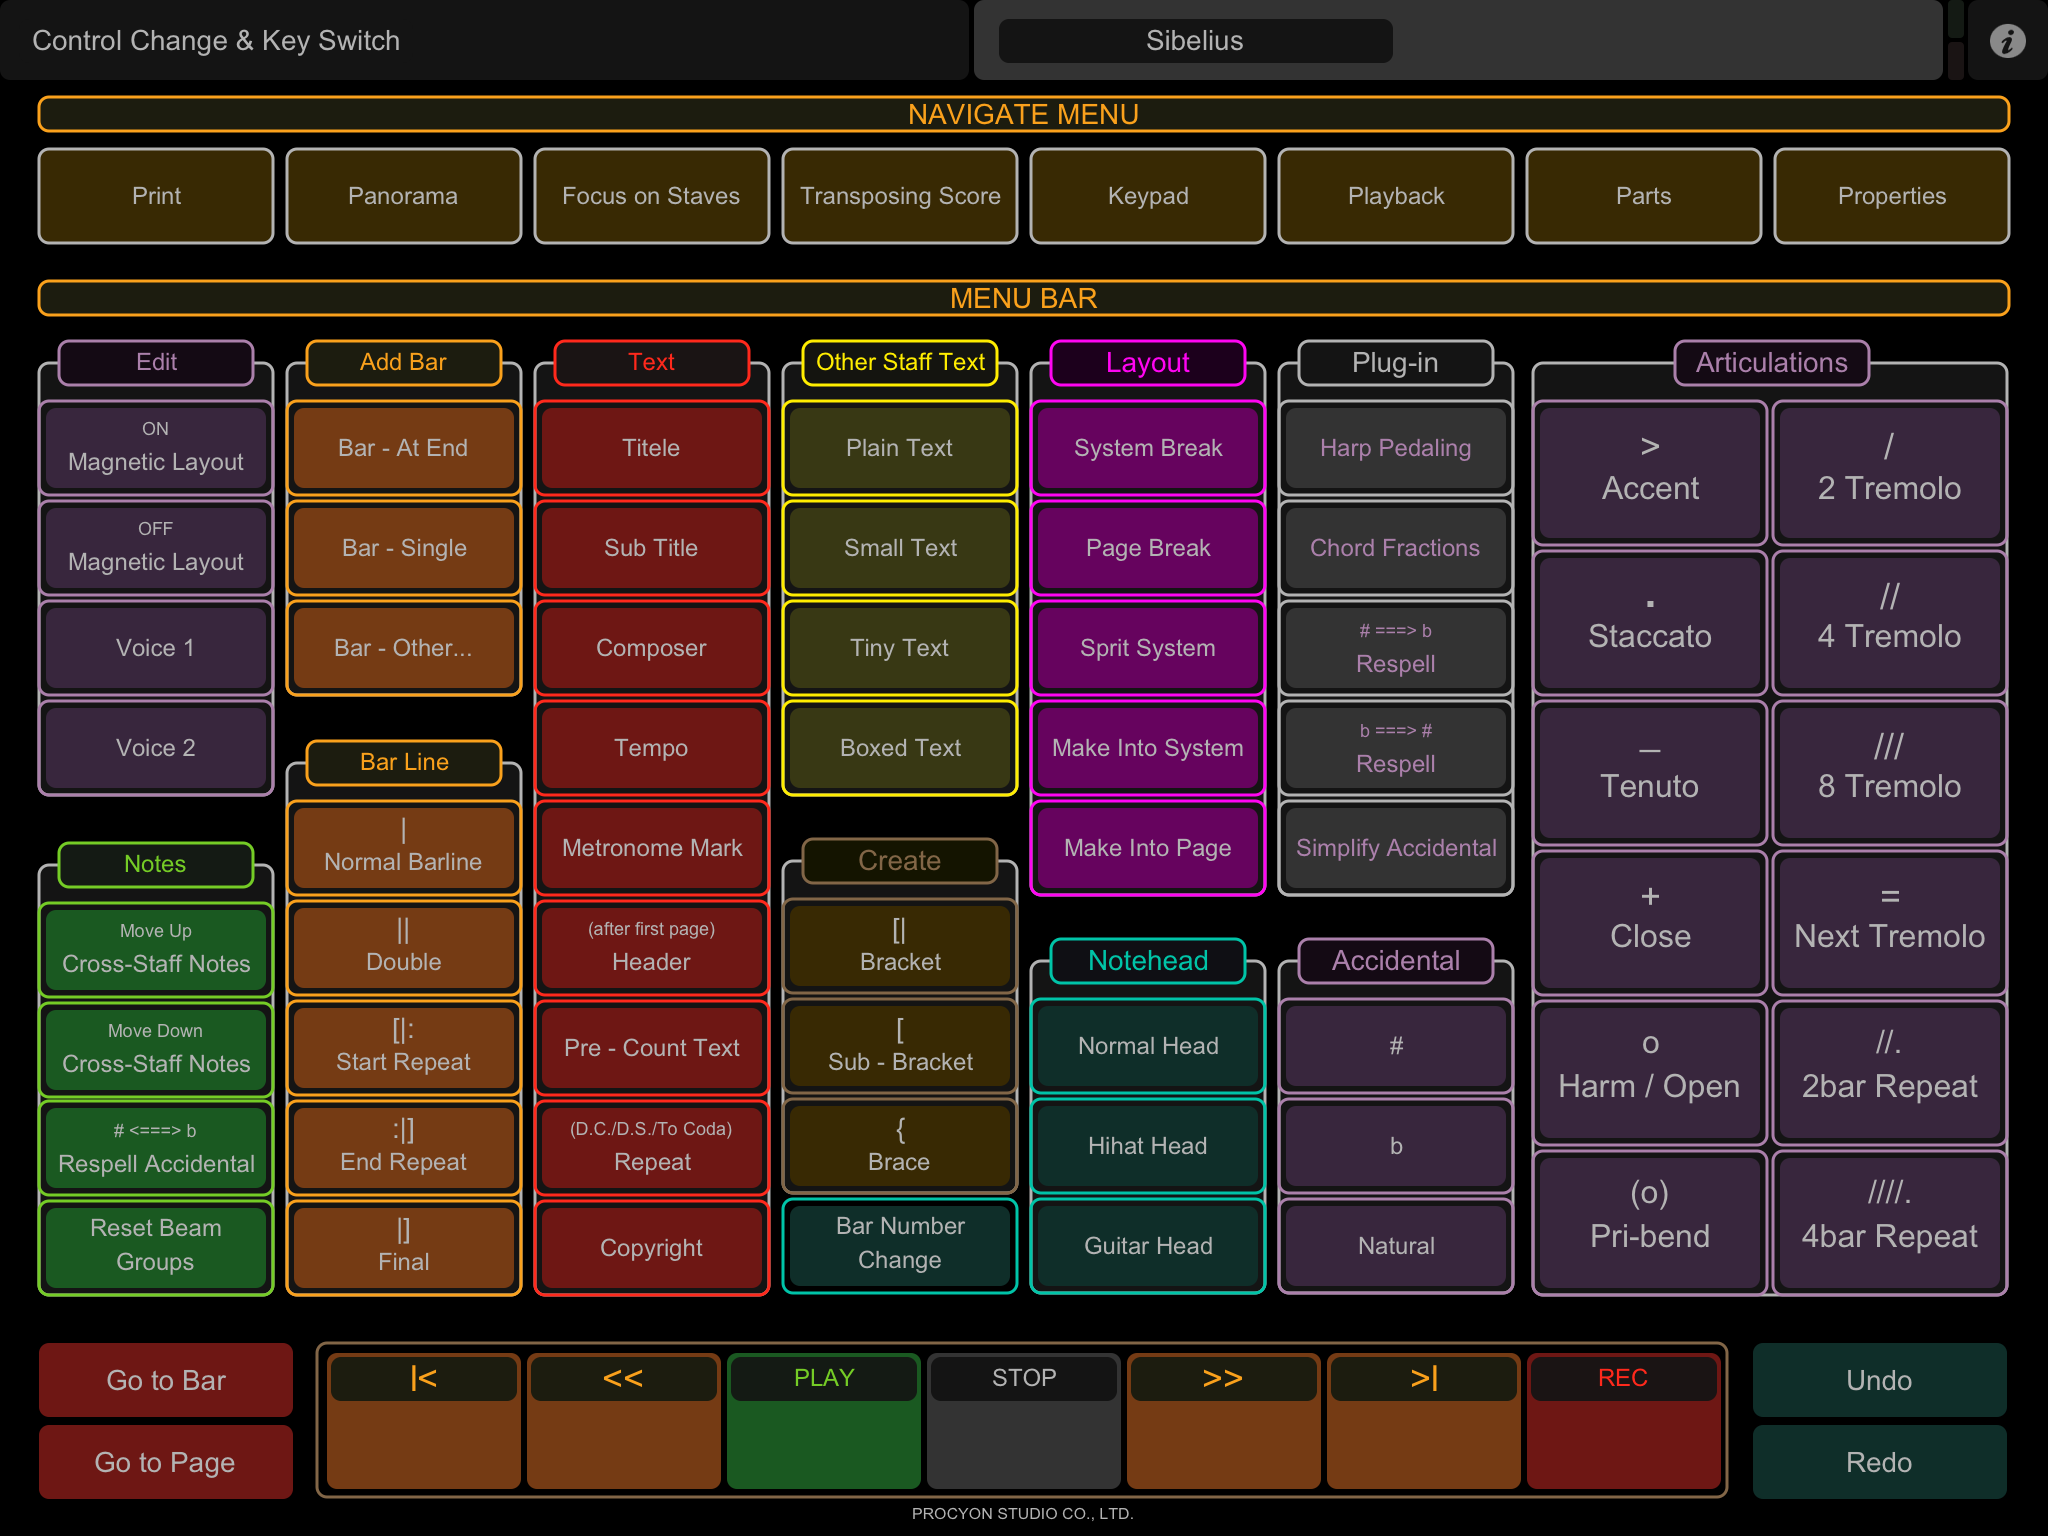Create a Sub - Bracket

point(900,1046)
